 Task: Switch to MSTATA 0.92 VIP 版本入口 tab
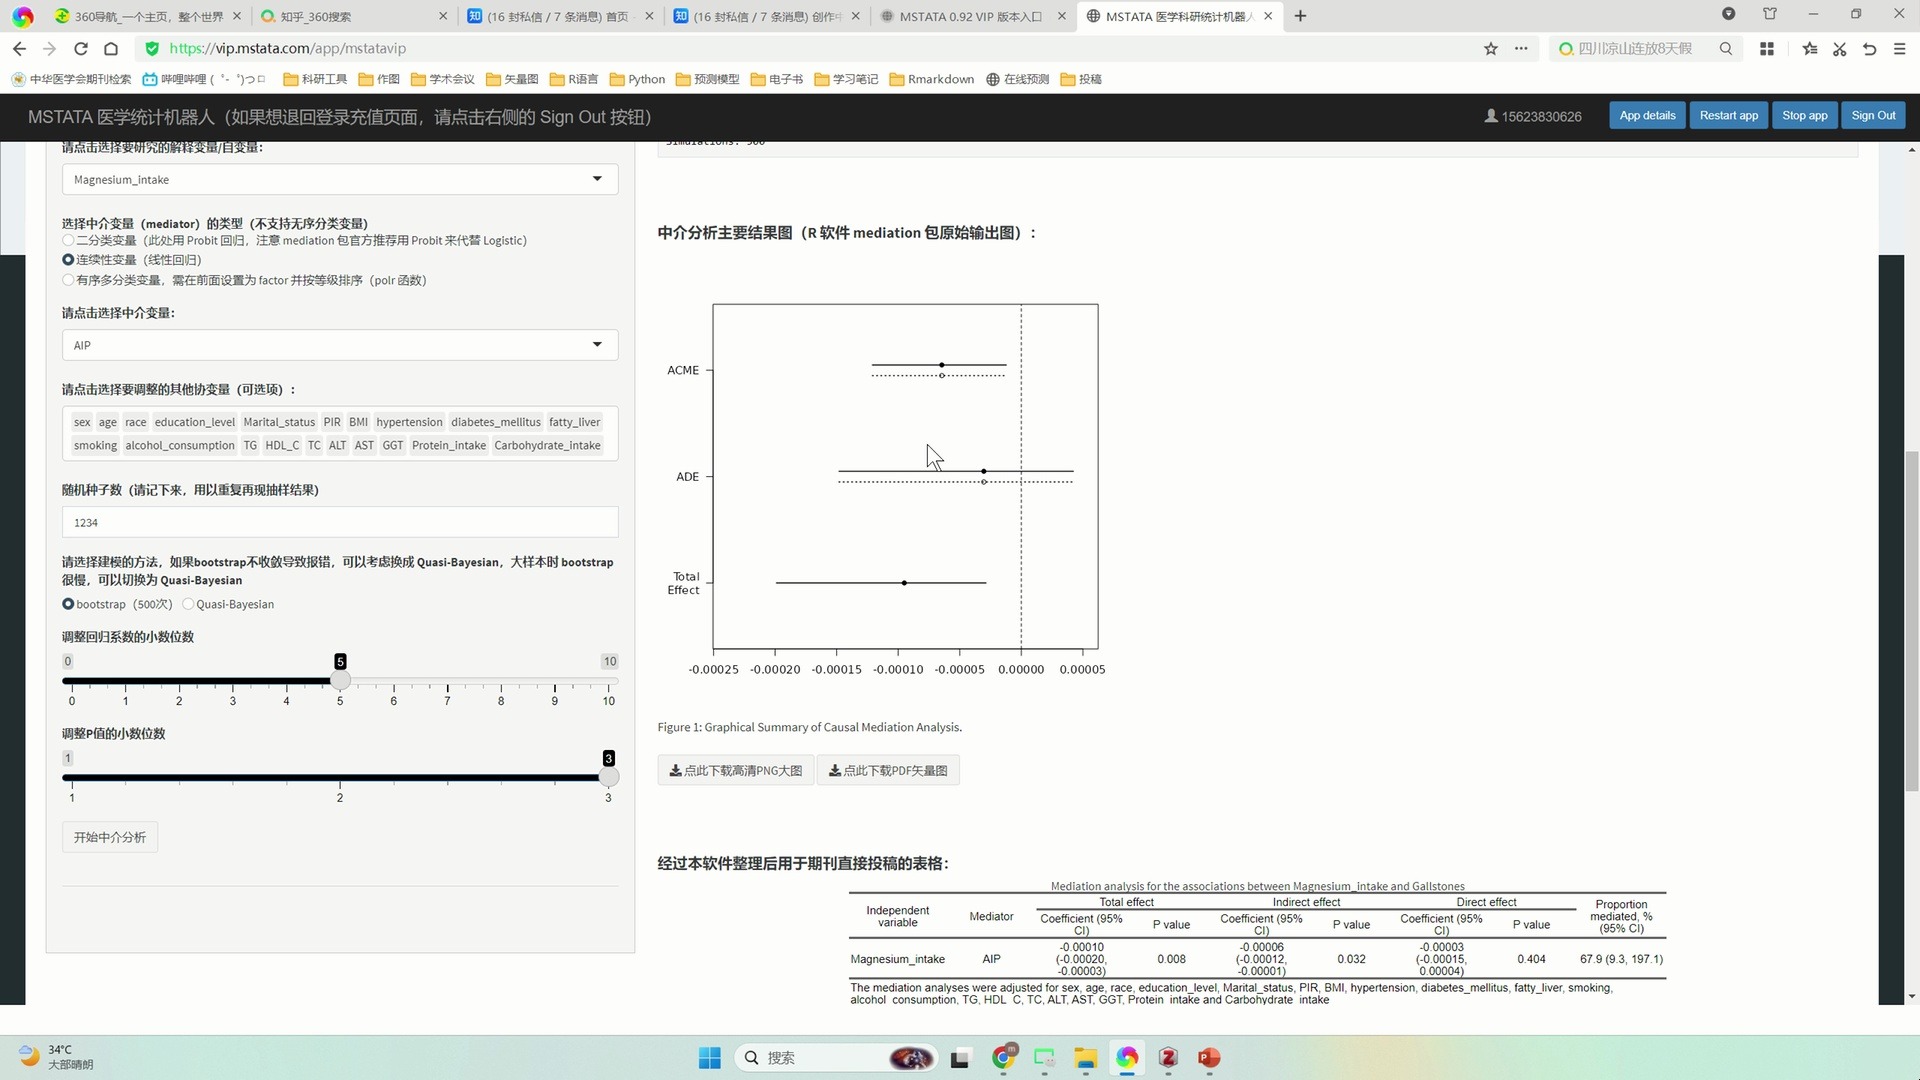(970, 16)
